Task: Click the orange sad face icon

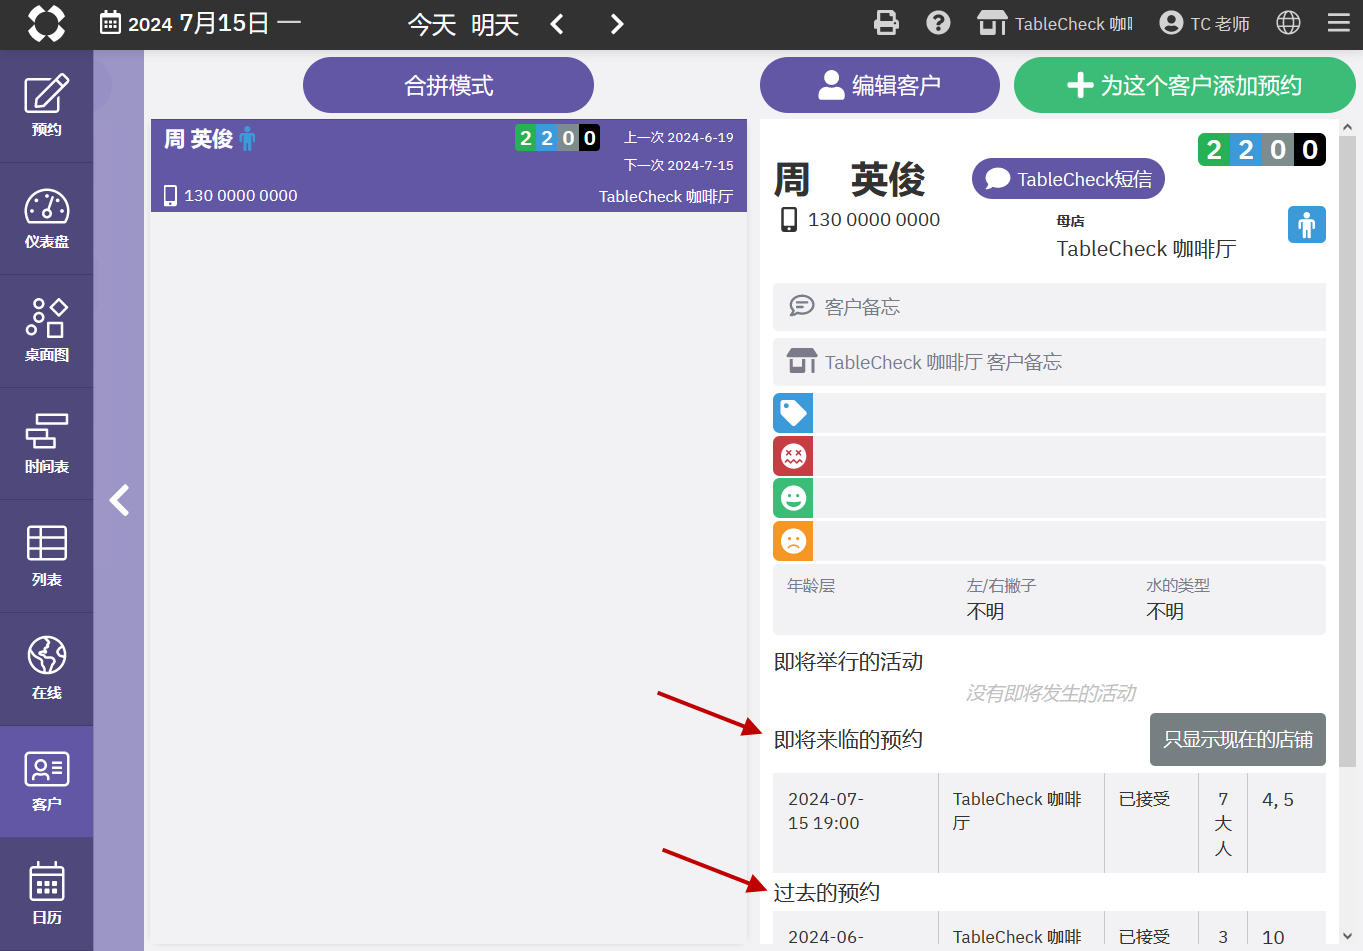Action: 793,541
